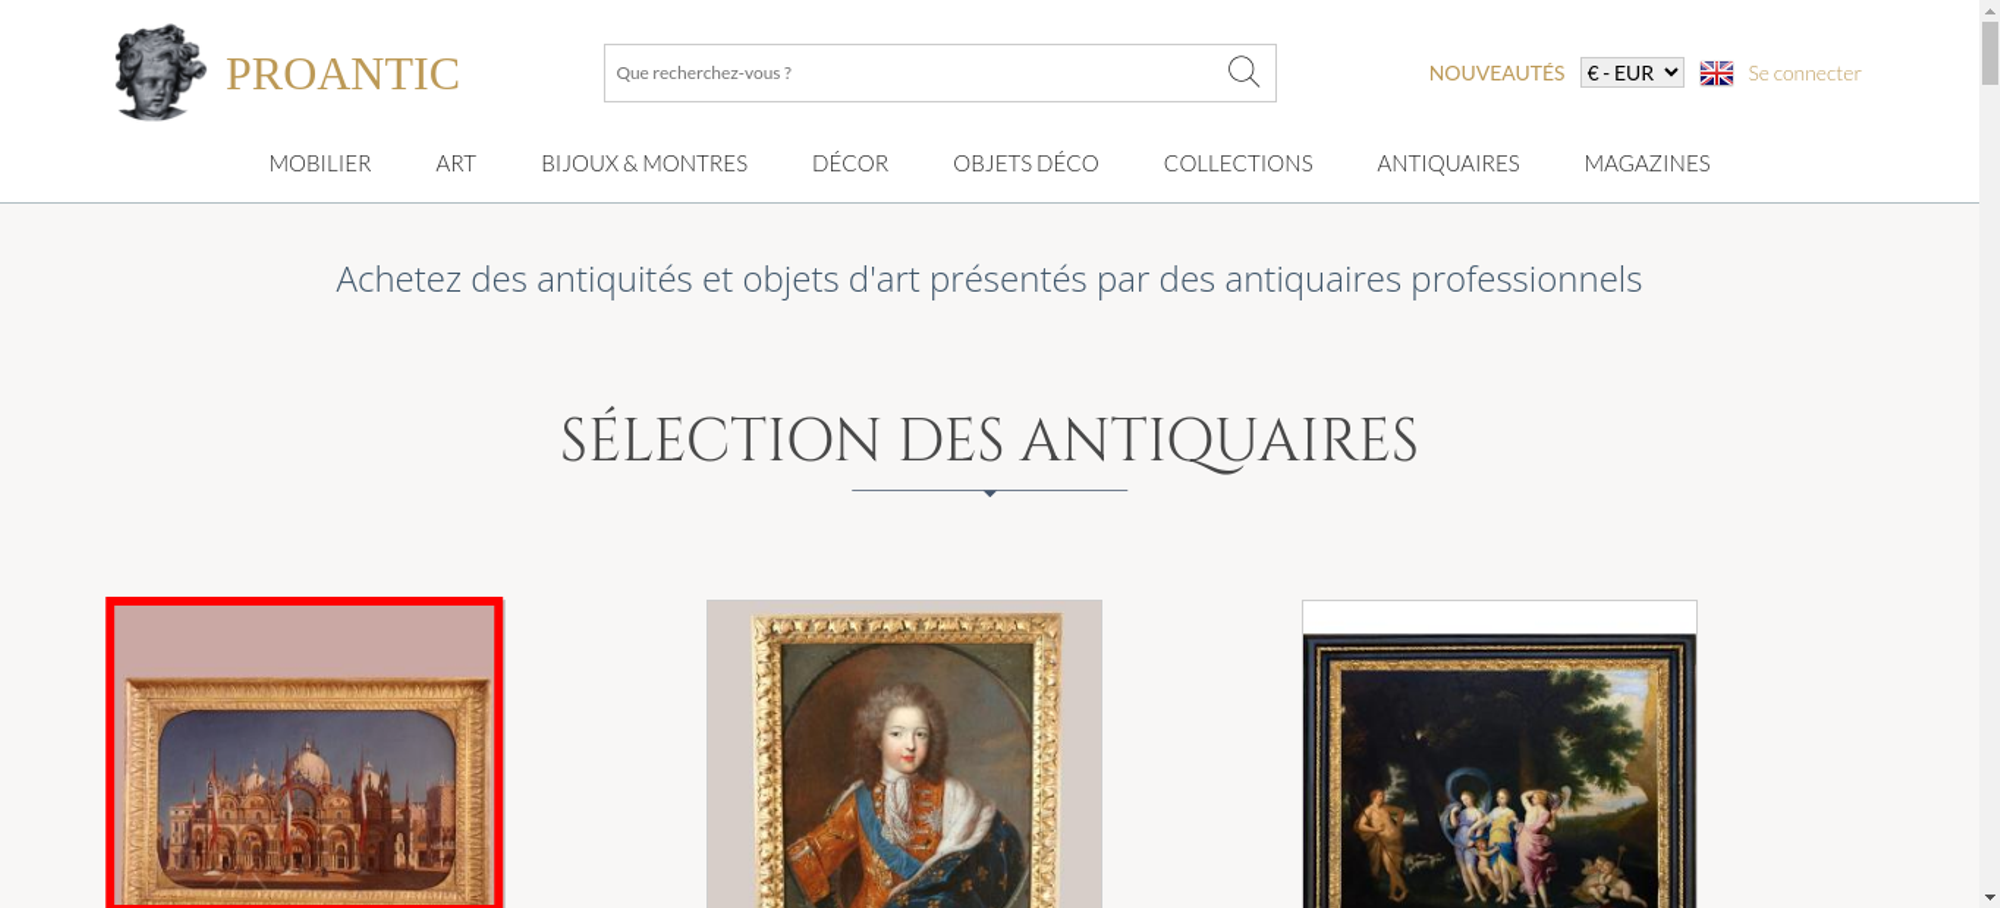Select the COLLECTIONS menu item
This screenshot has height=908, width=2000.
tap(1238, 163)
